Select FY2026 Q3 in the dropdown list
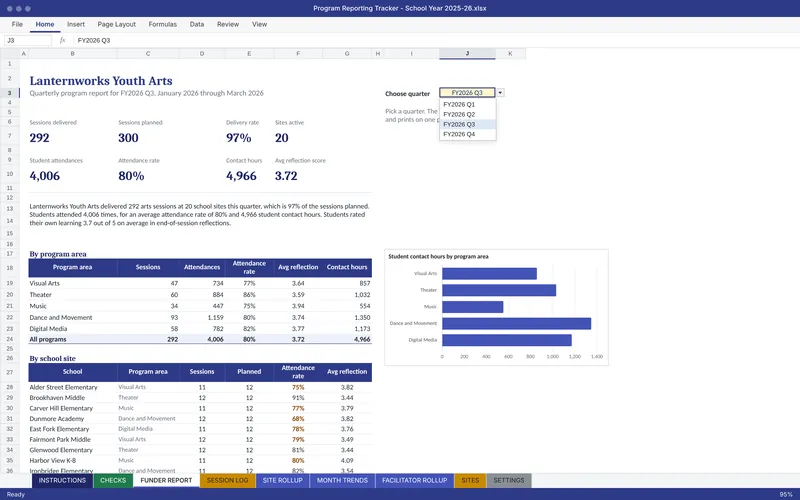Image resolution: width=800 pixels, height=500 pixels. tap(467, 124)
